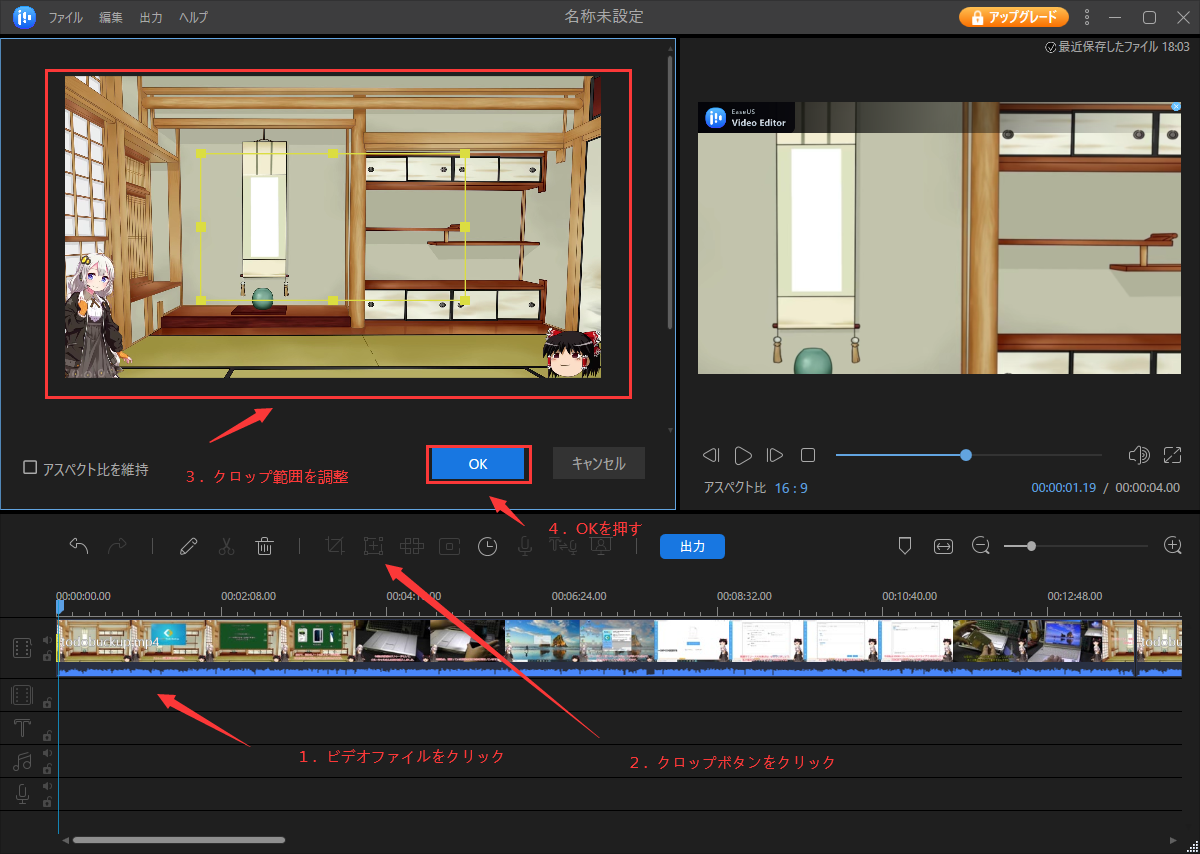Image resolution: width=1200 pixels, height=854 pixels.
Task: Delete clip with the trash icon
Action: pos(264,546)
